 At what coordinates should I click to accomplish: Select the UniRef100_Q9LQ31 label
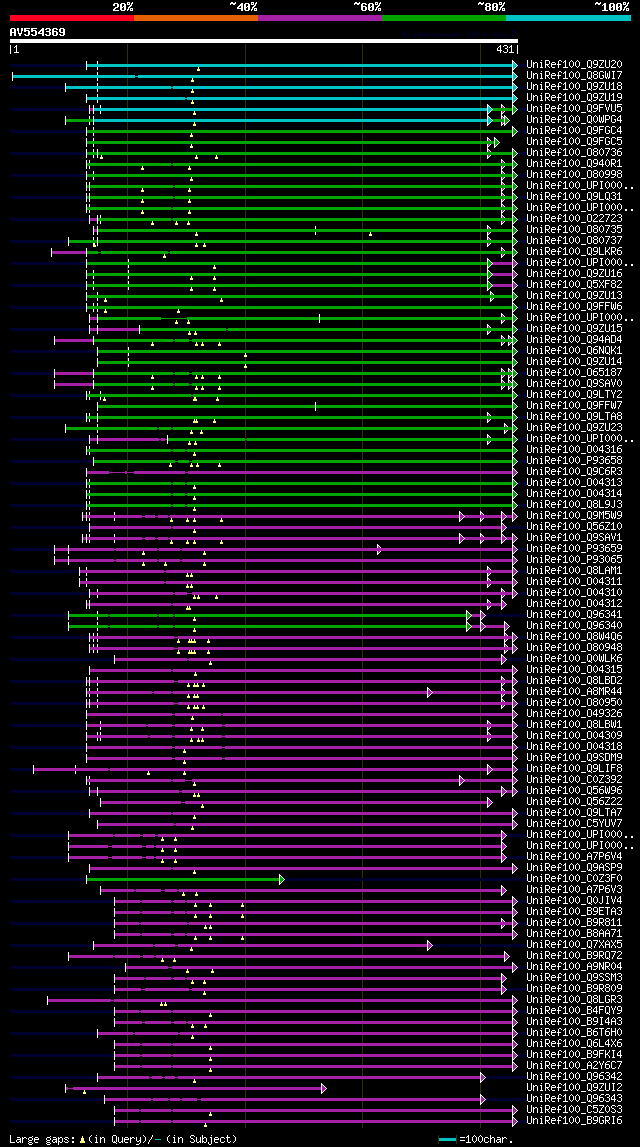pos(574,196)
